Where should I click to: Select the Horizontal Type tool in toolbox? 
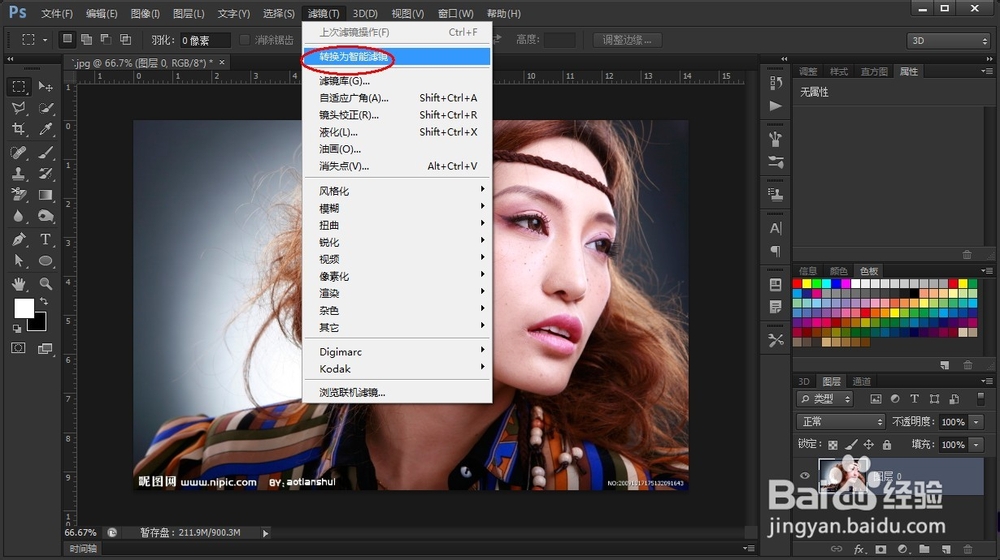(46, 240)
